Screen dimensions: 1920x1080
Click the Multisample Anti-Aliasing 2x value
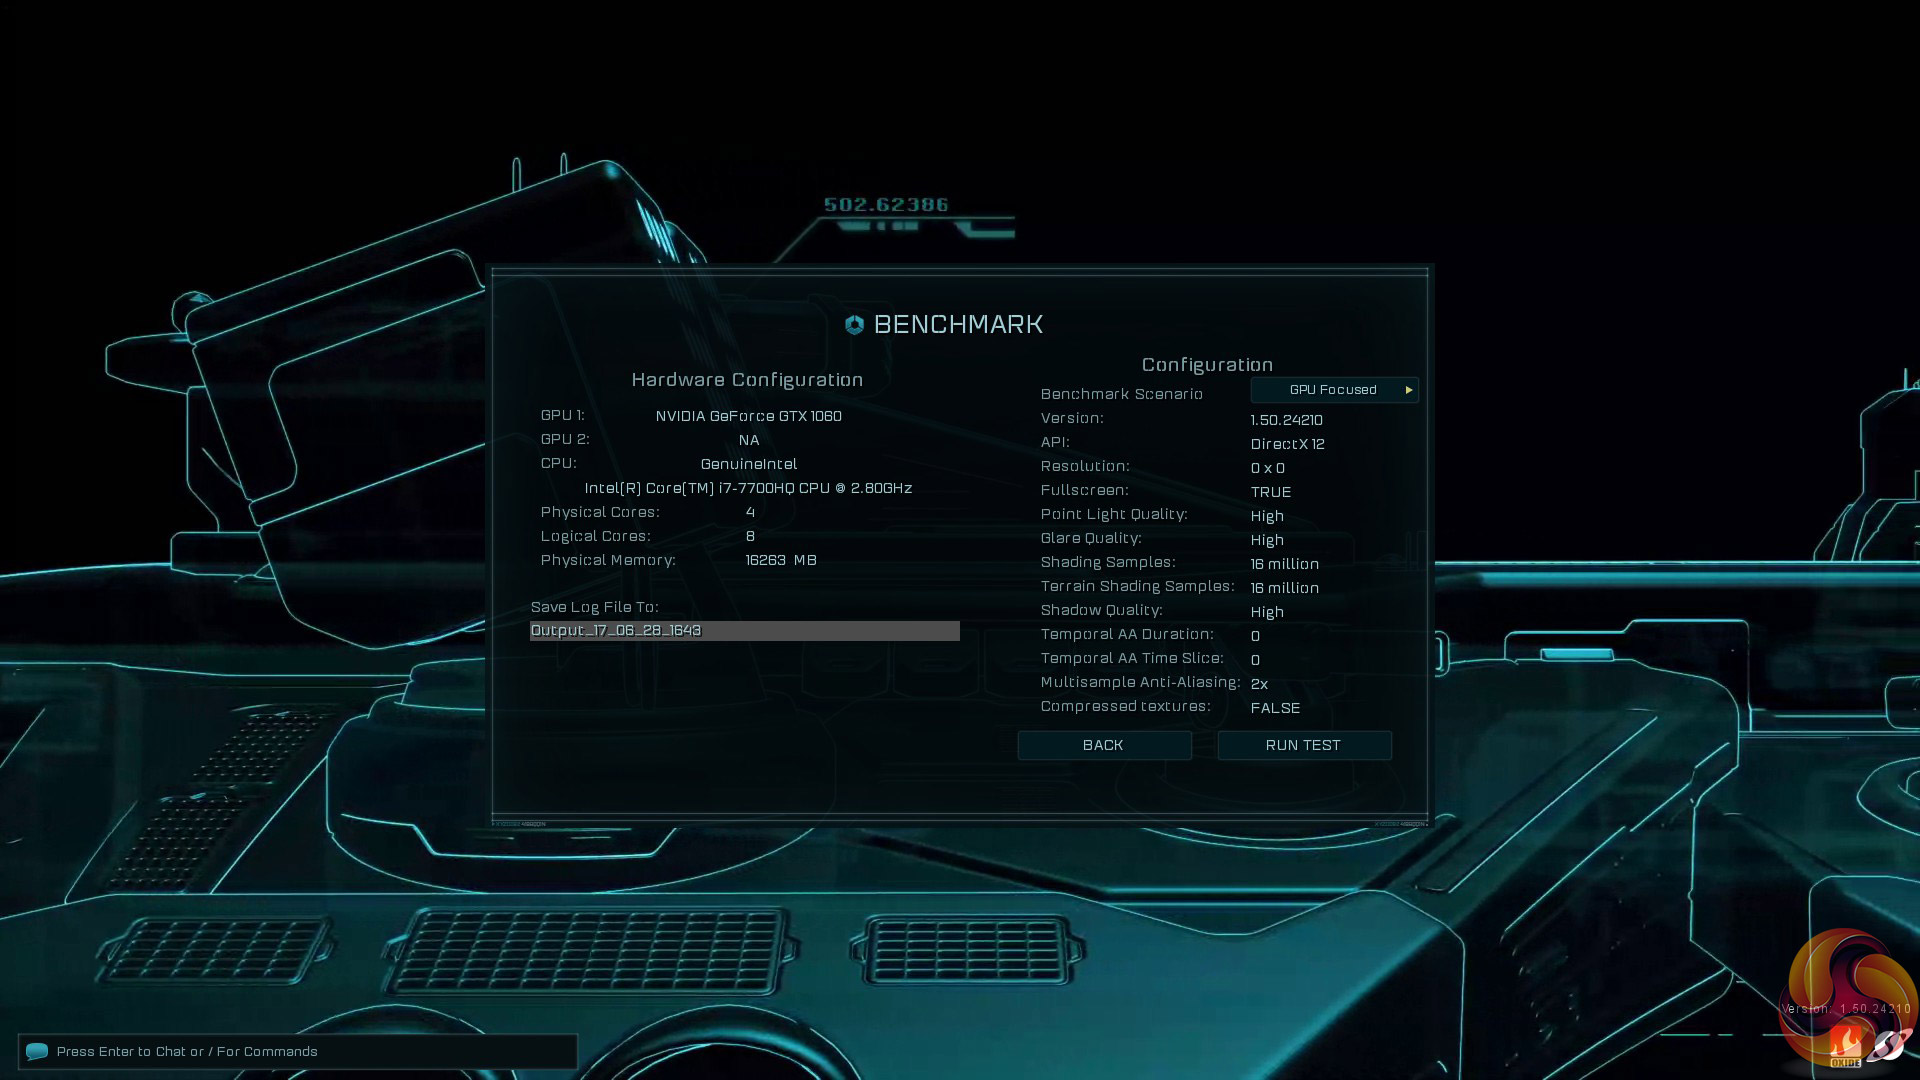pos(1259,684)
